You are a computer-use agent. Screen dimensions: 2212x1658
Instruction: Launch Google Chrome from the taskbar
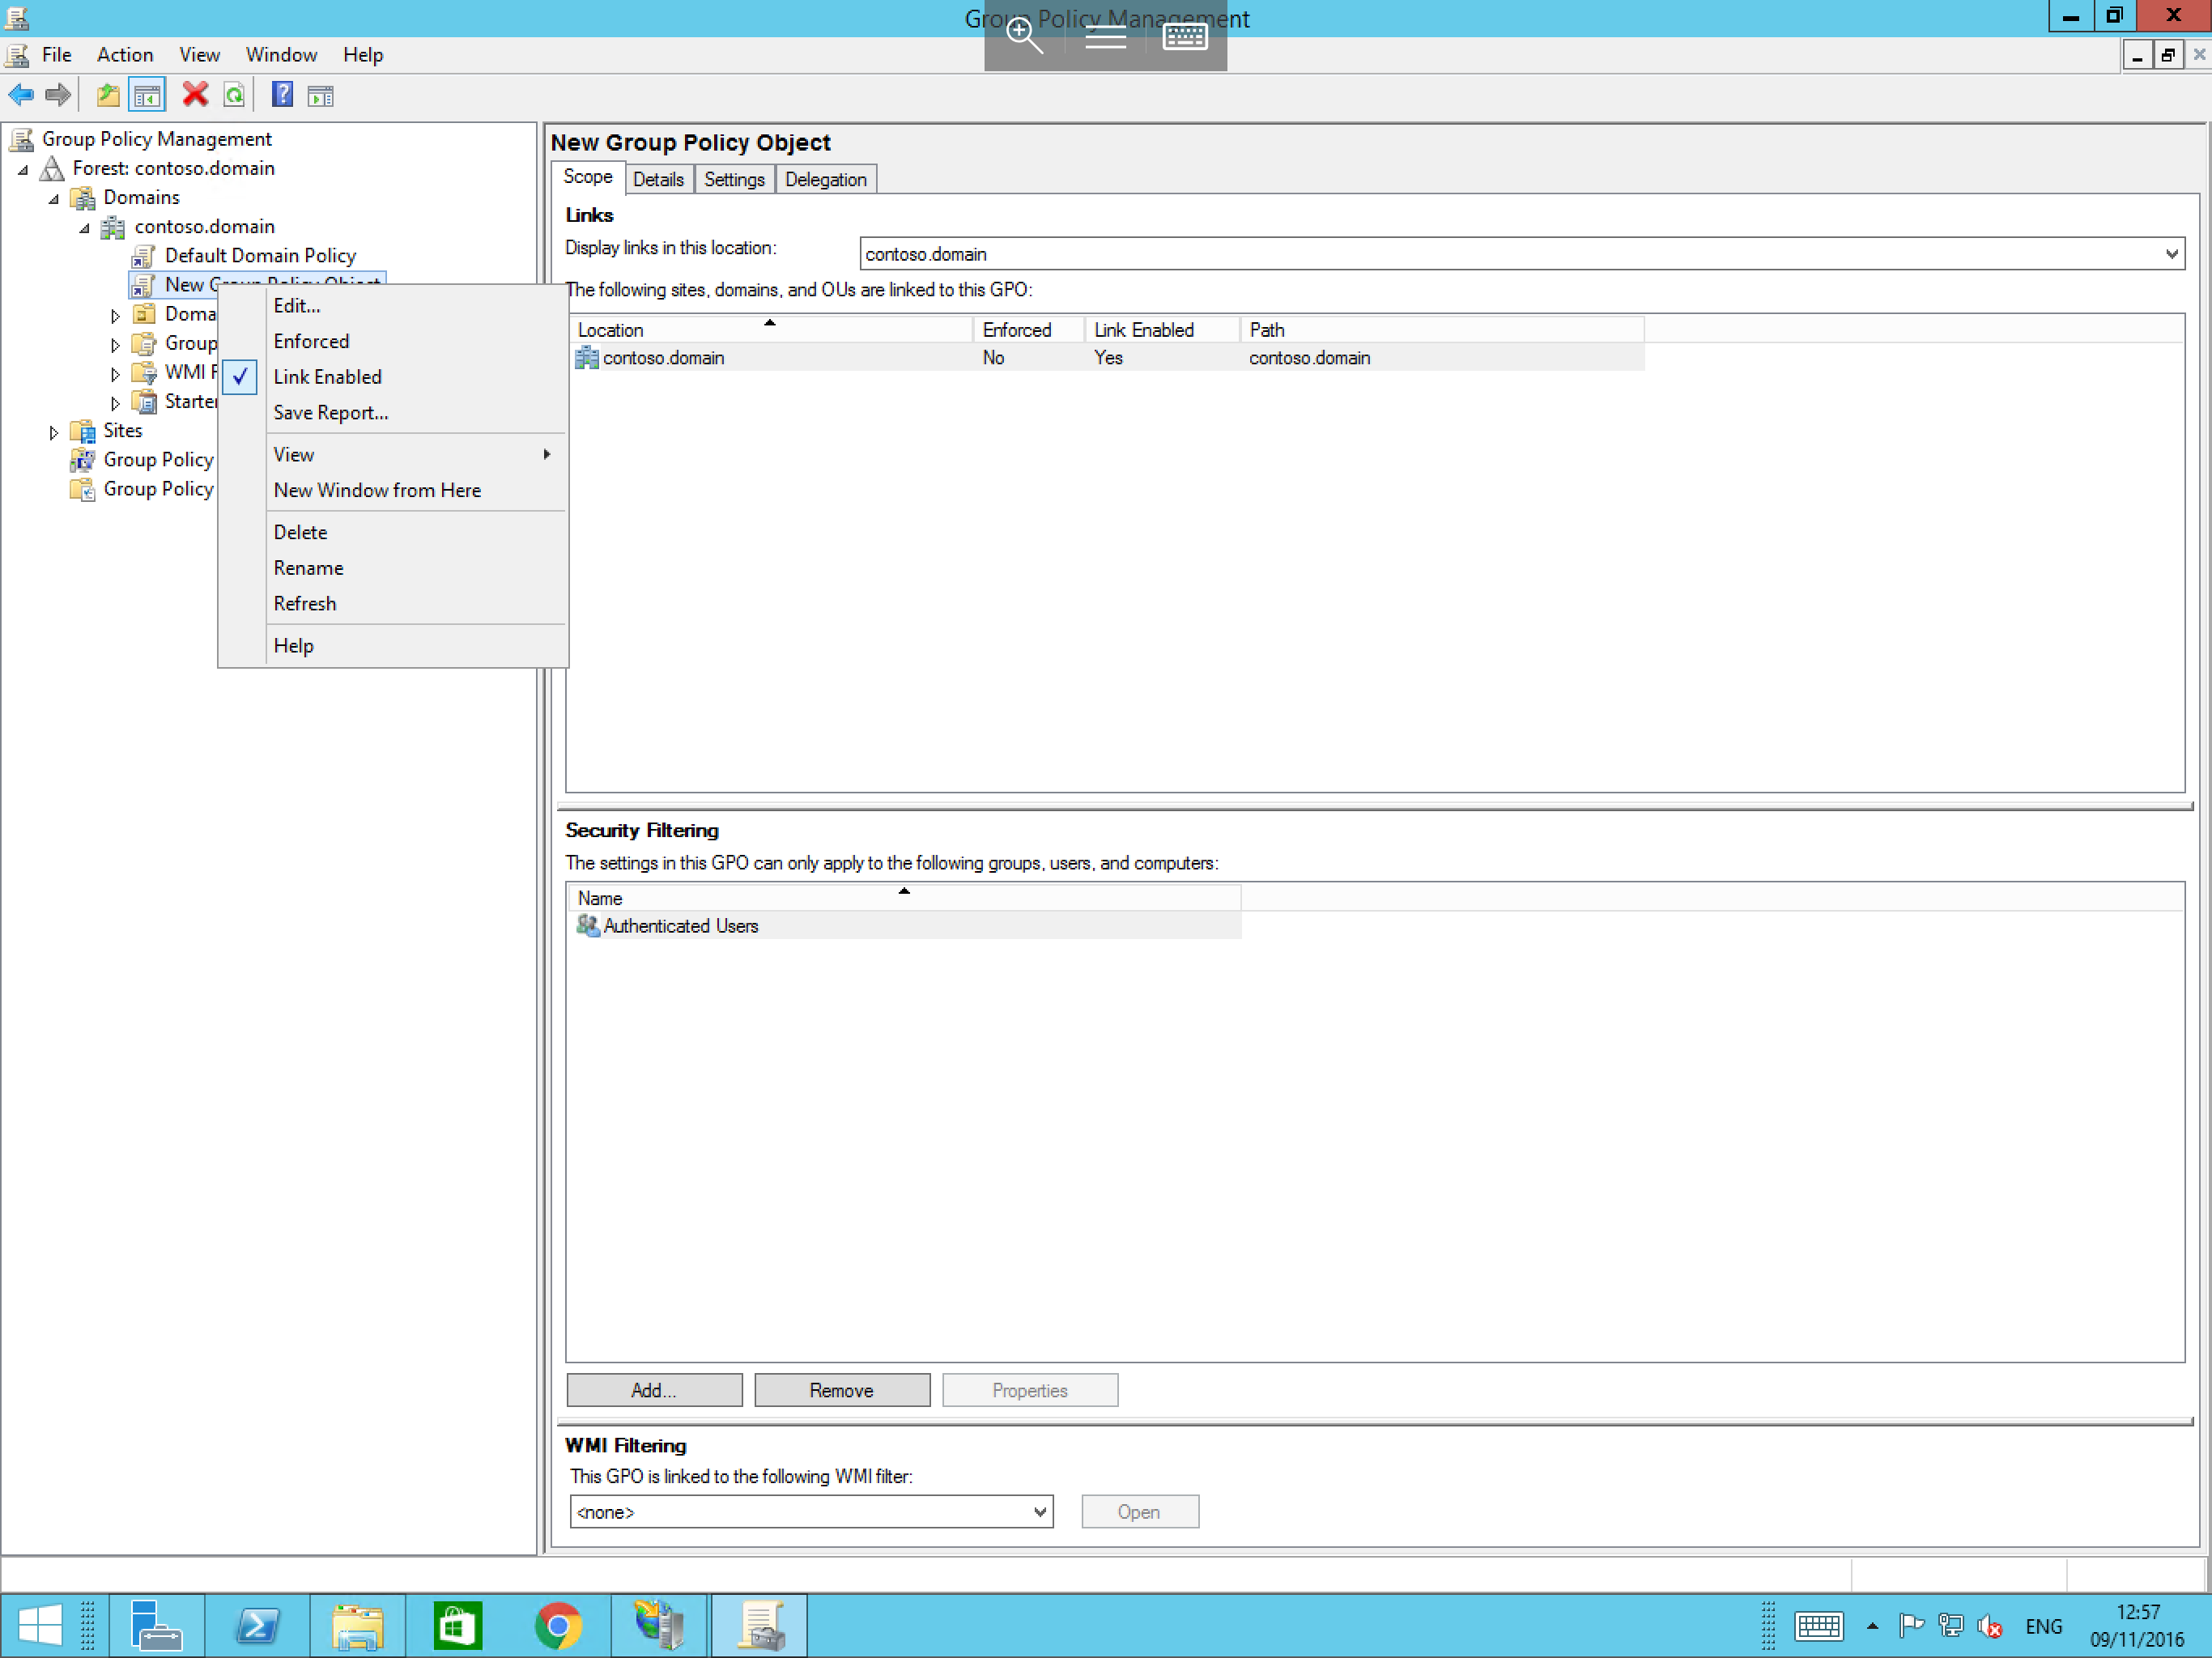[558, 1626]
